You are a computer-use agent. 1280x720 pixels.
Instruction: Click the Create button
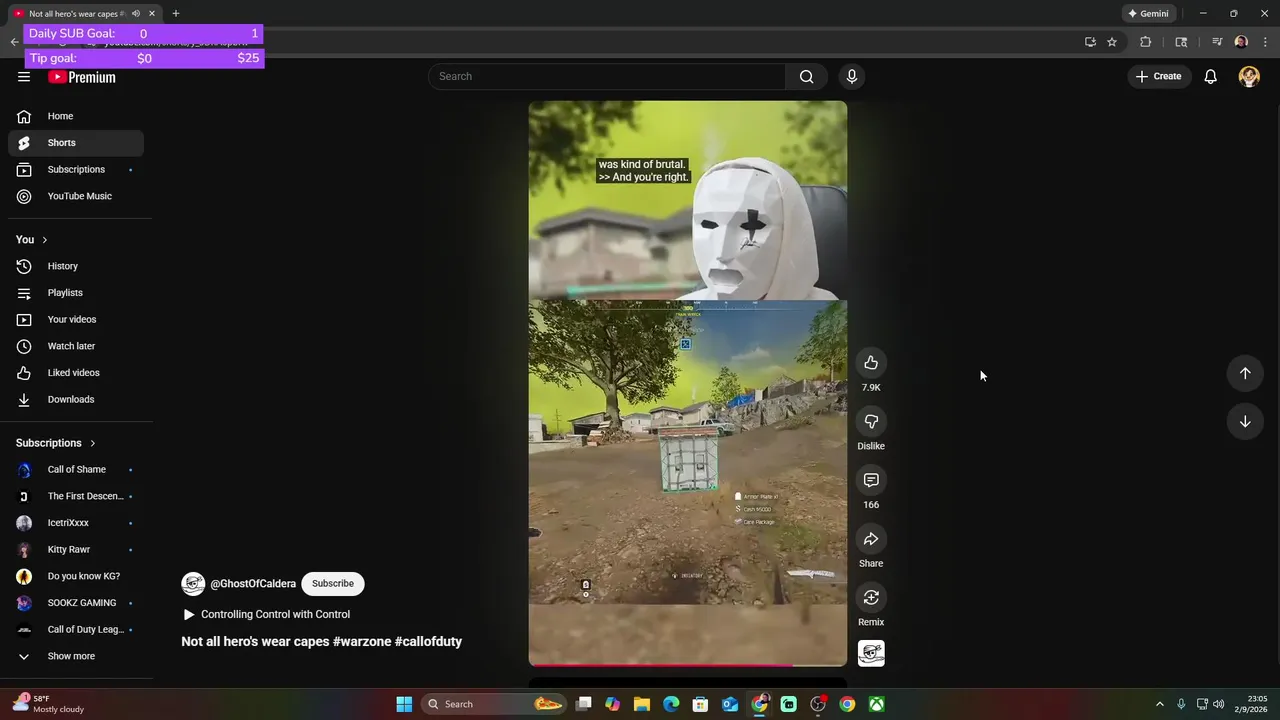tap(1159, 76)
